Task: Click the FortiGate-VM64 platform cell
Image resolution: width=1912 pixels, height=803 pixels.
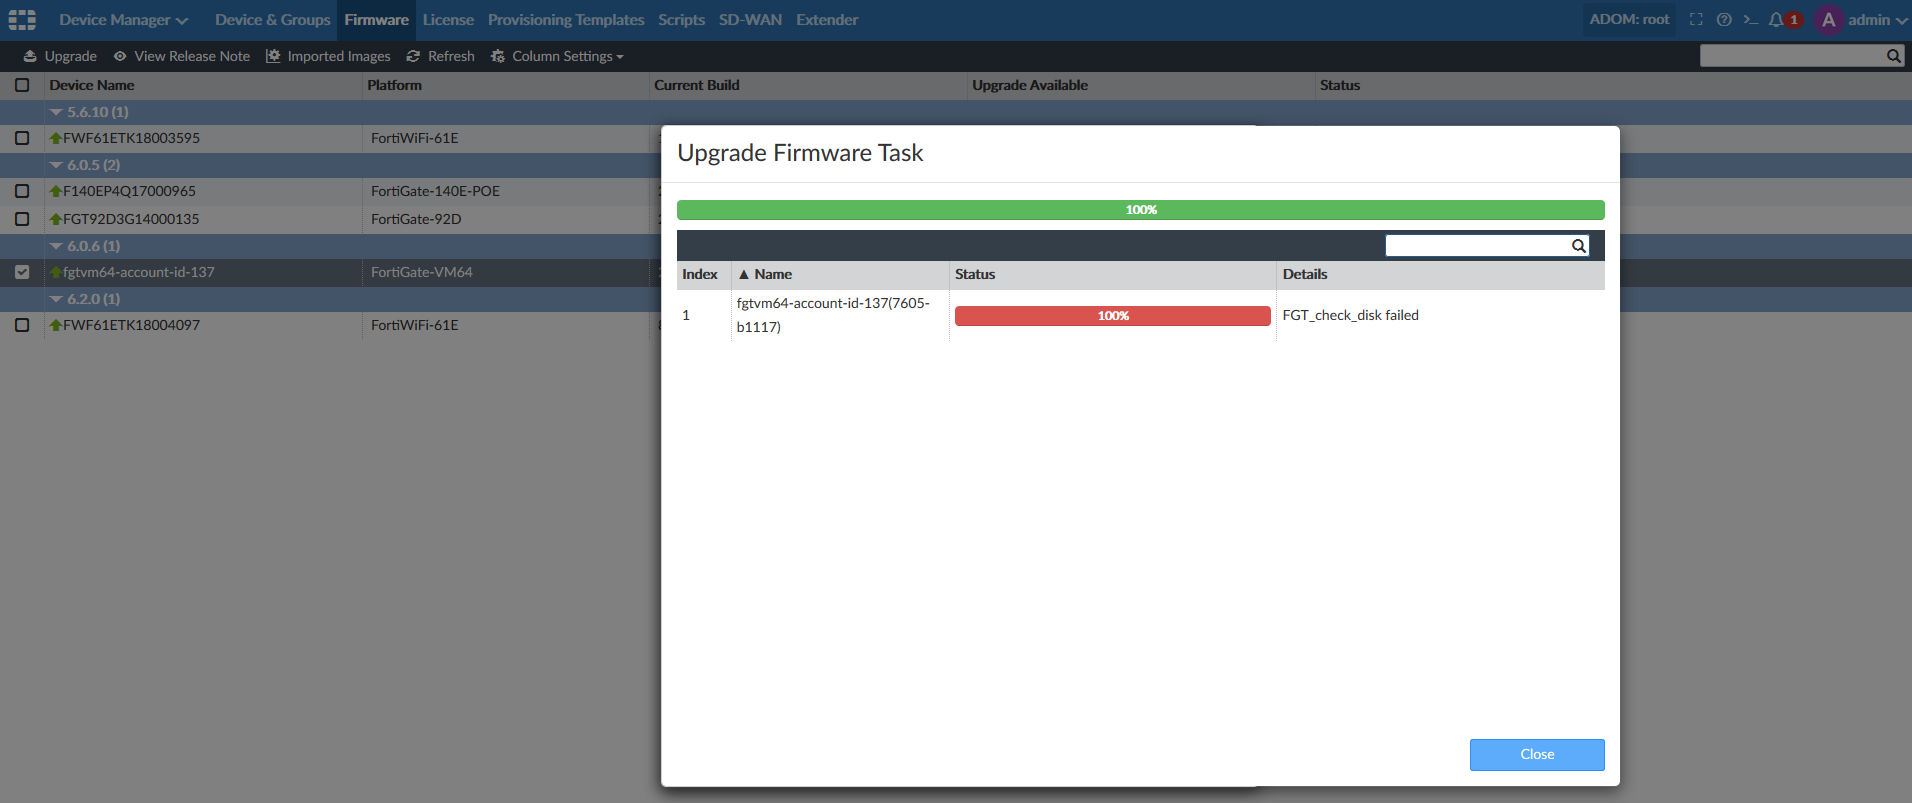Action: click(421, 272)
